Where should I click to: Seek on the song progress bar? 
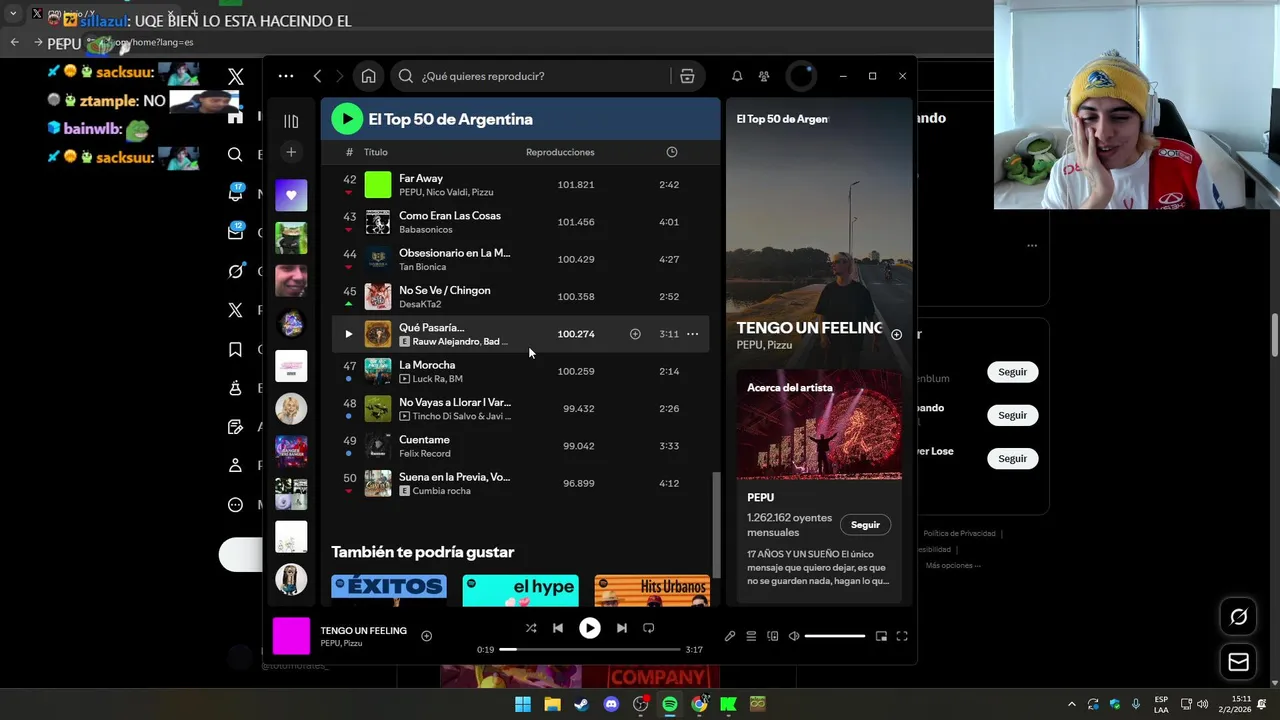pyautogui.click(x=590, y=650)
